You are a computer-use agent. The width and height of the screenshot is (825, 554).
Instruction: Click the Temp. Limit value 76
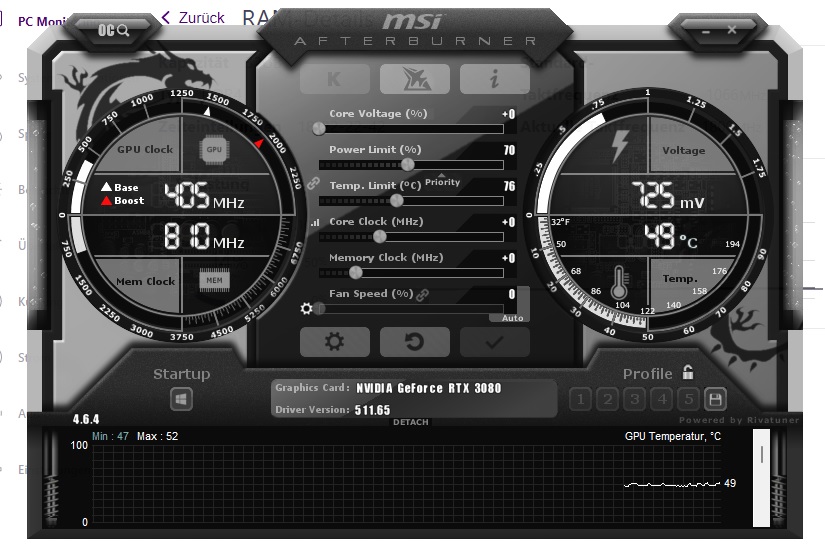(x=509, y=186)
